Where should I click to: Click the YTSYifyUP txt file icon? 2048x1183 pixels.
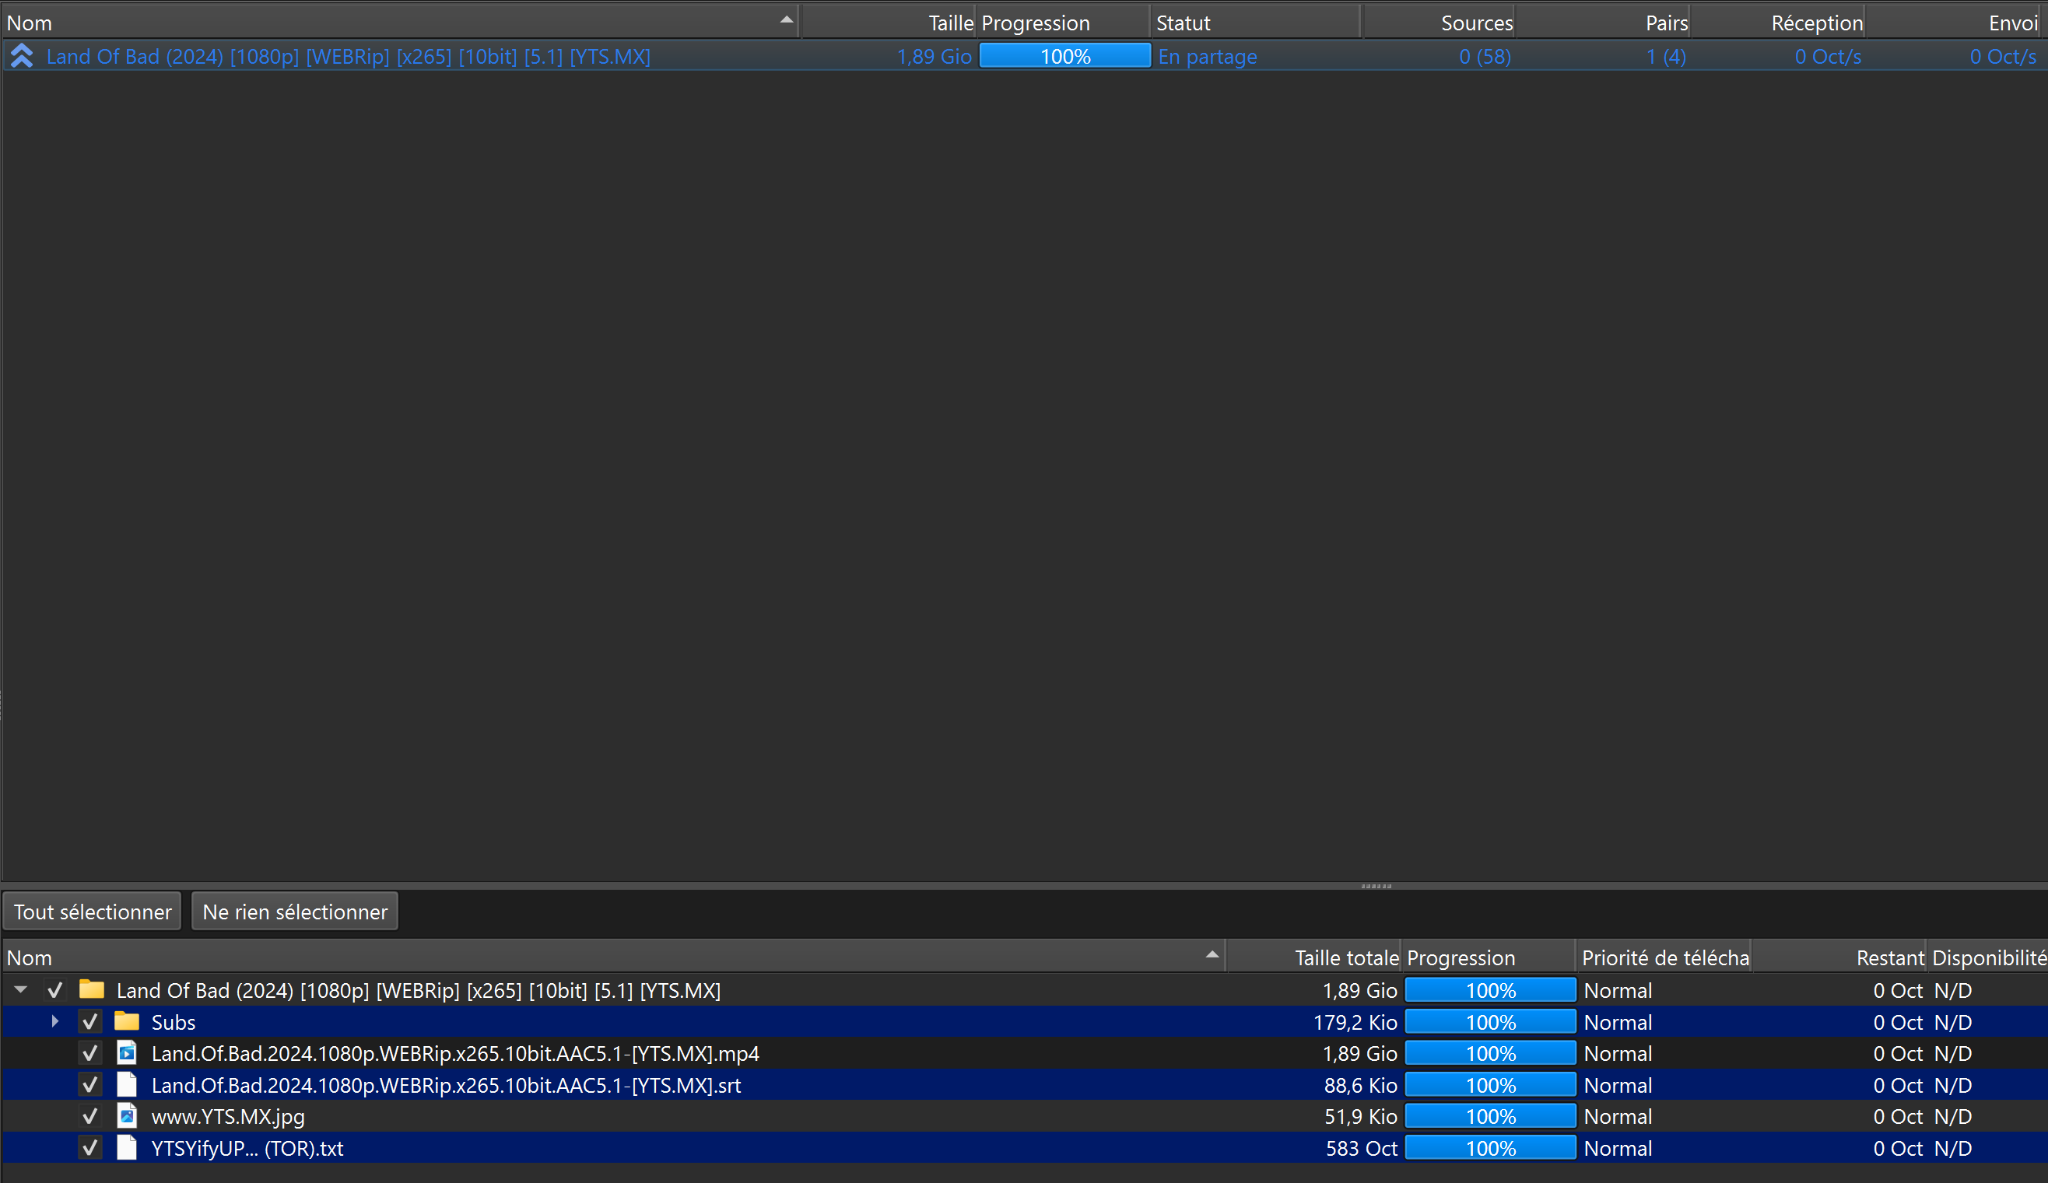tap(127, 1148)
